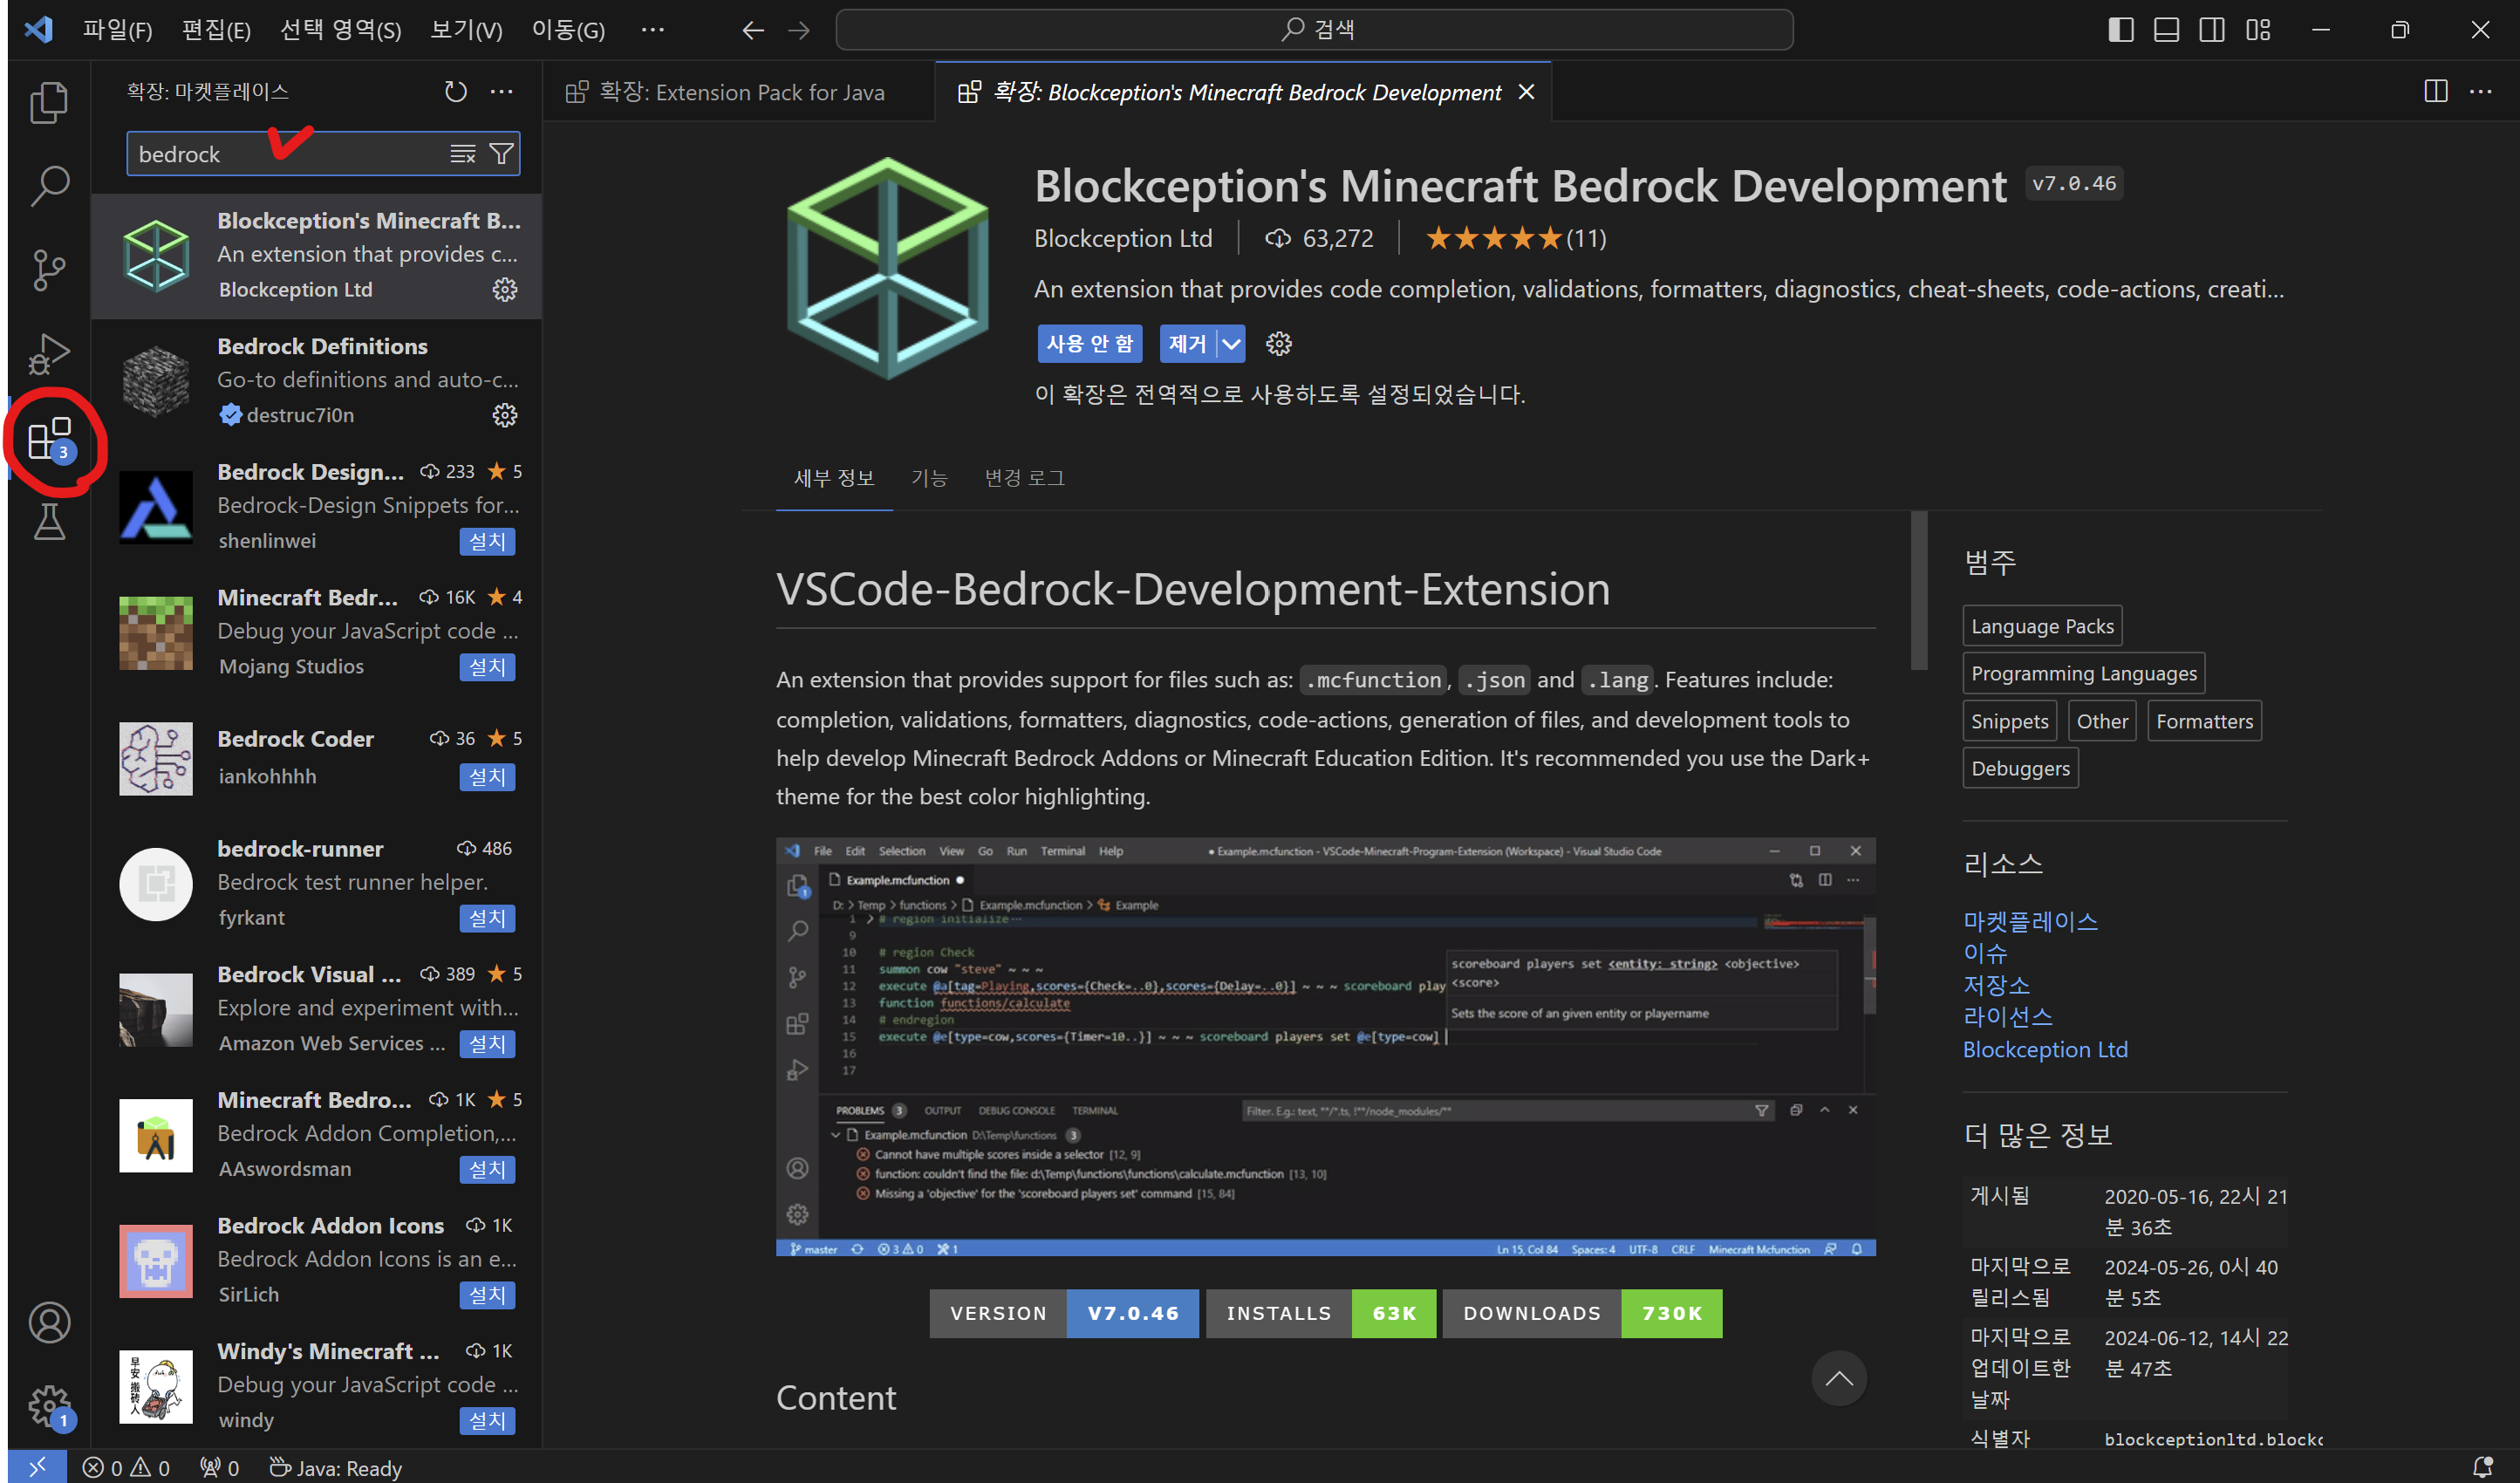Open the Manage gear in activity bar
Image resolution: width=2520 pixels, height=1483 pixels.
[x=49, y=1406]
